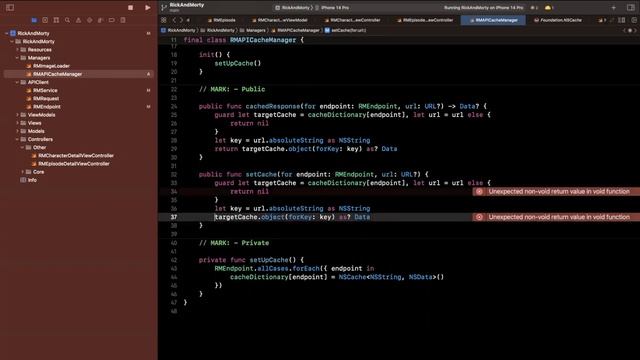640x360 pixels.
Task: Expand the Resources folder
Action: coord(17,49)
